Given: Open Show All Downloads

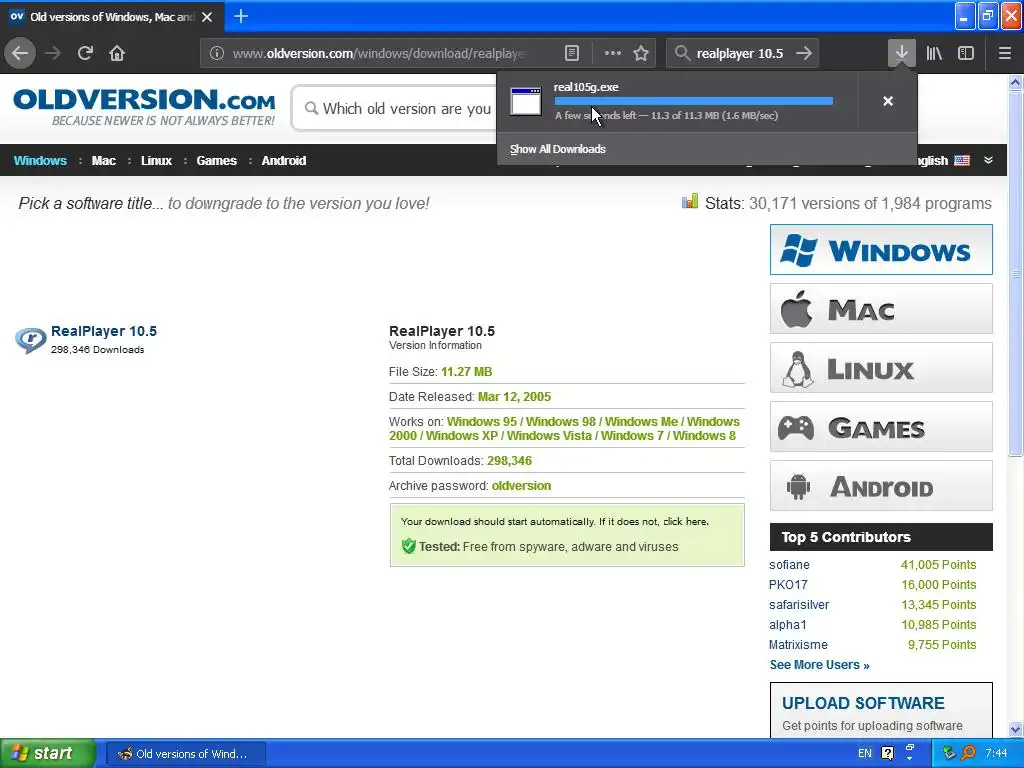Looking at the screenshot, I should tap(558, 149).
